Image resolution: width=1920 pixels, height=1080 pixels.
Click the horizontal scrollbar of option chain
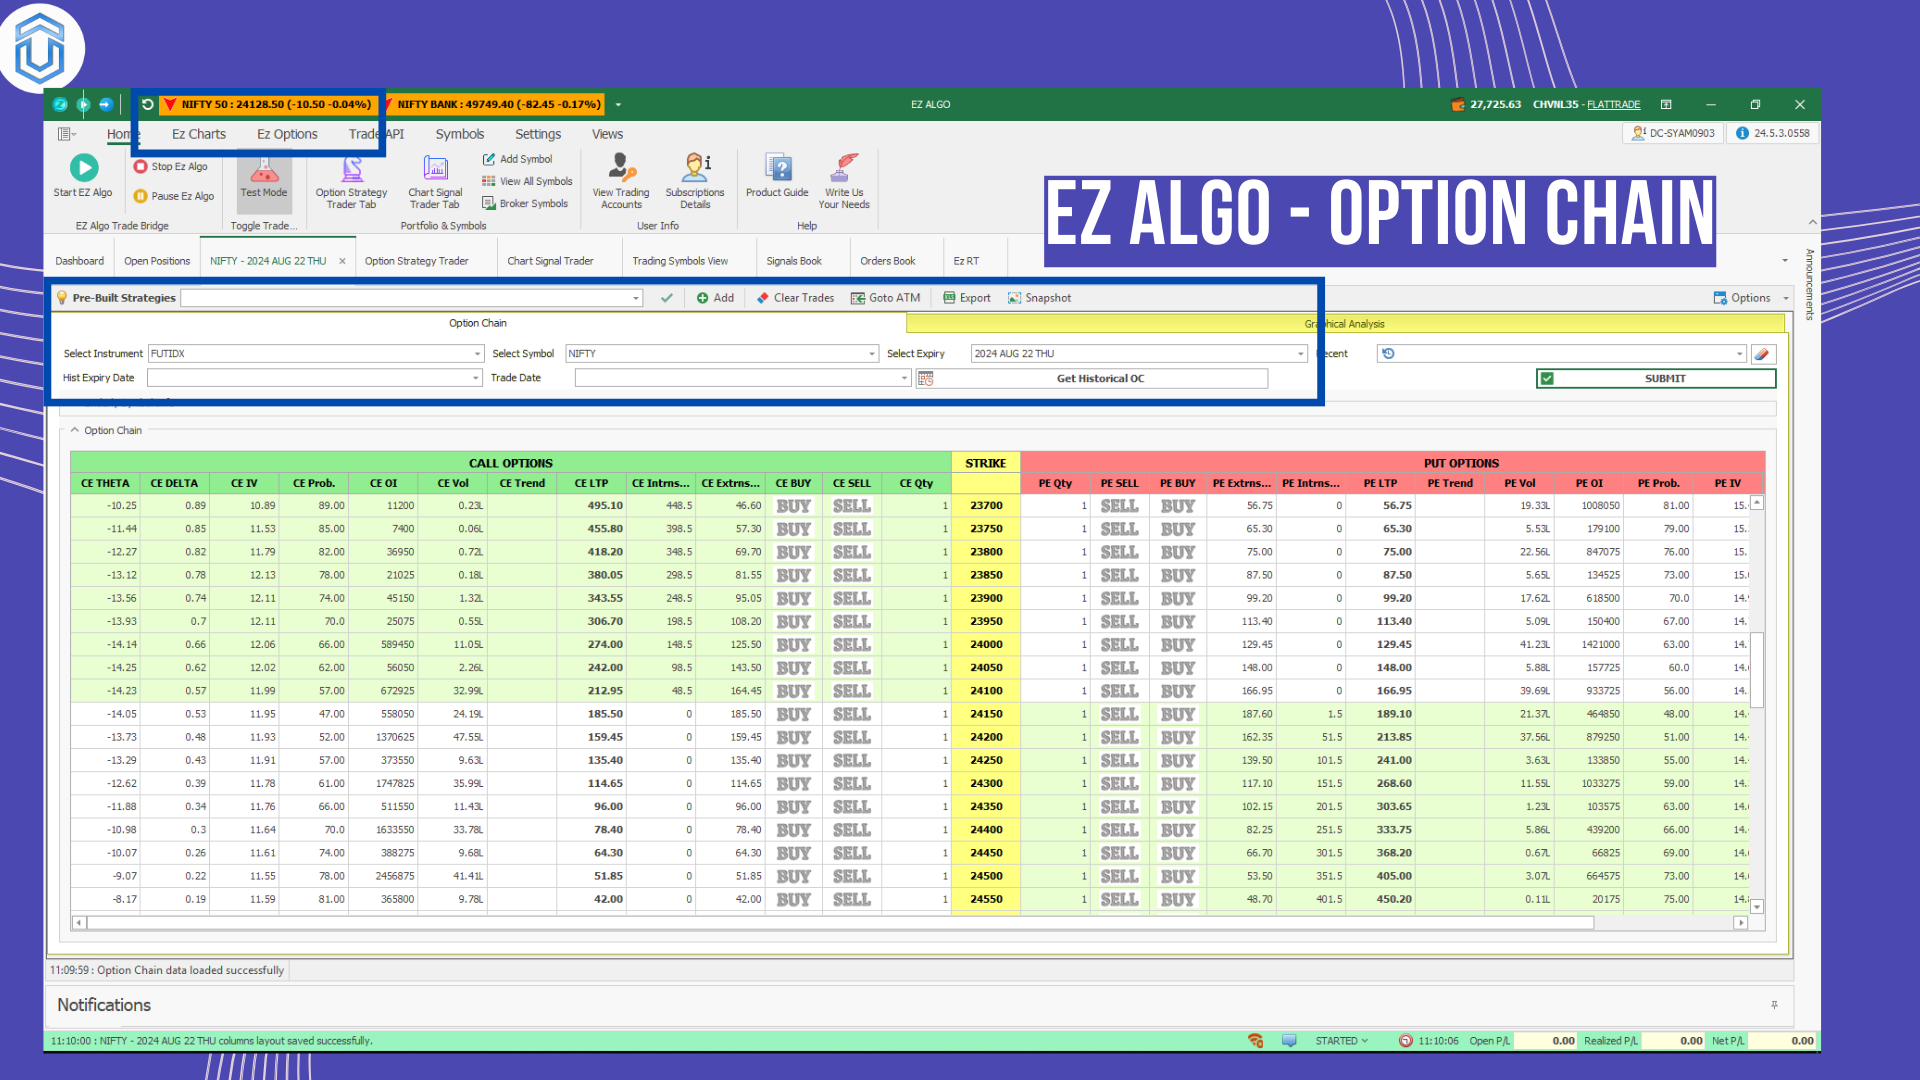pos(840,923)
